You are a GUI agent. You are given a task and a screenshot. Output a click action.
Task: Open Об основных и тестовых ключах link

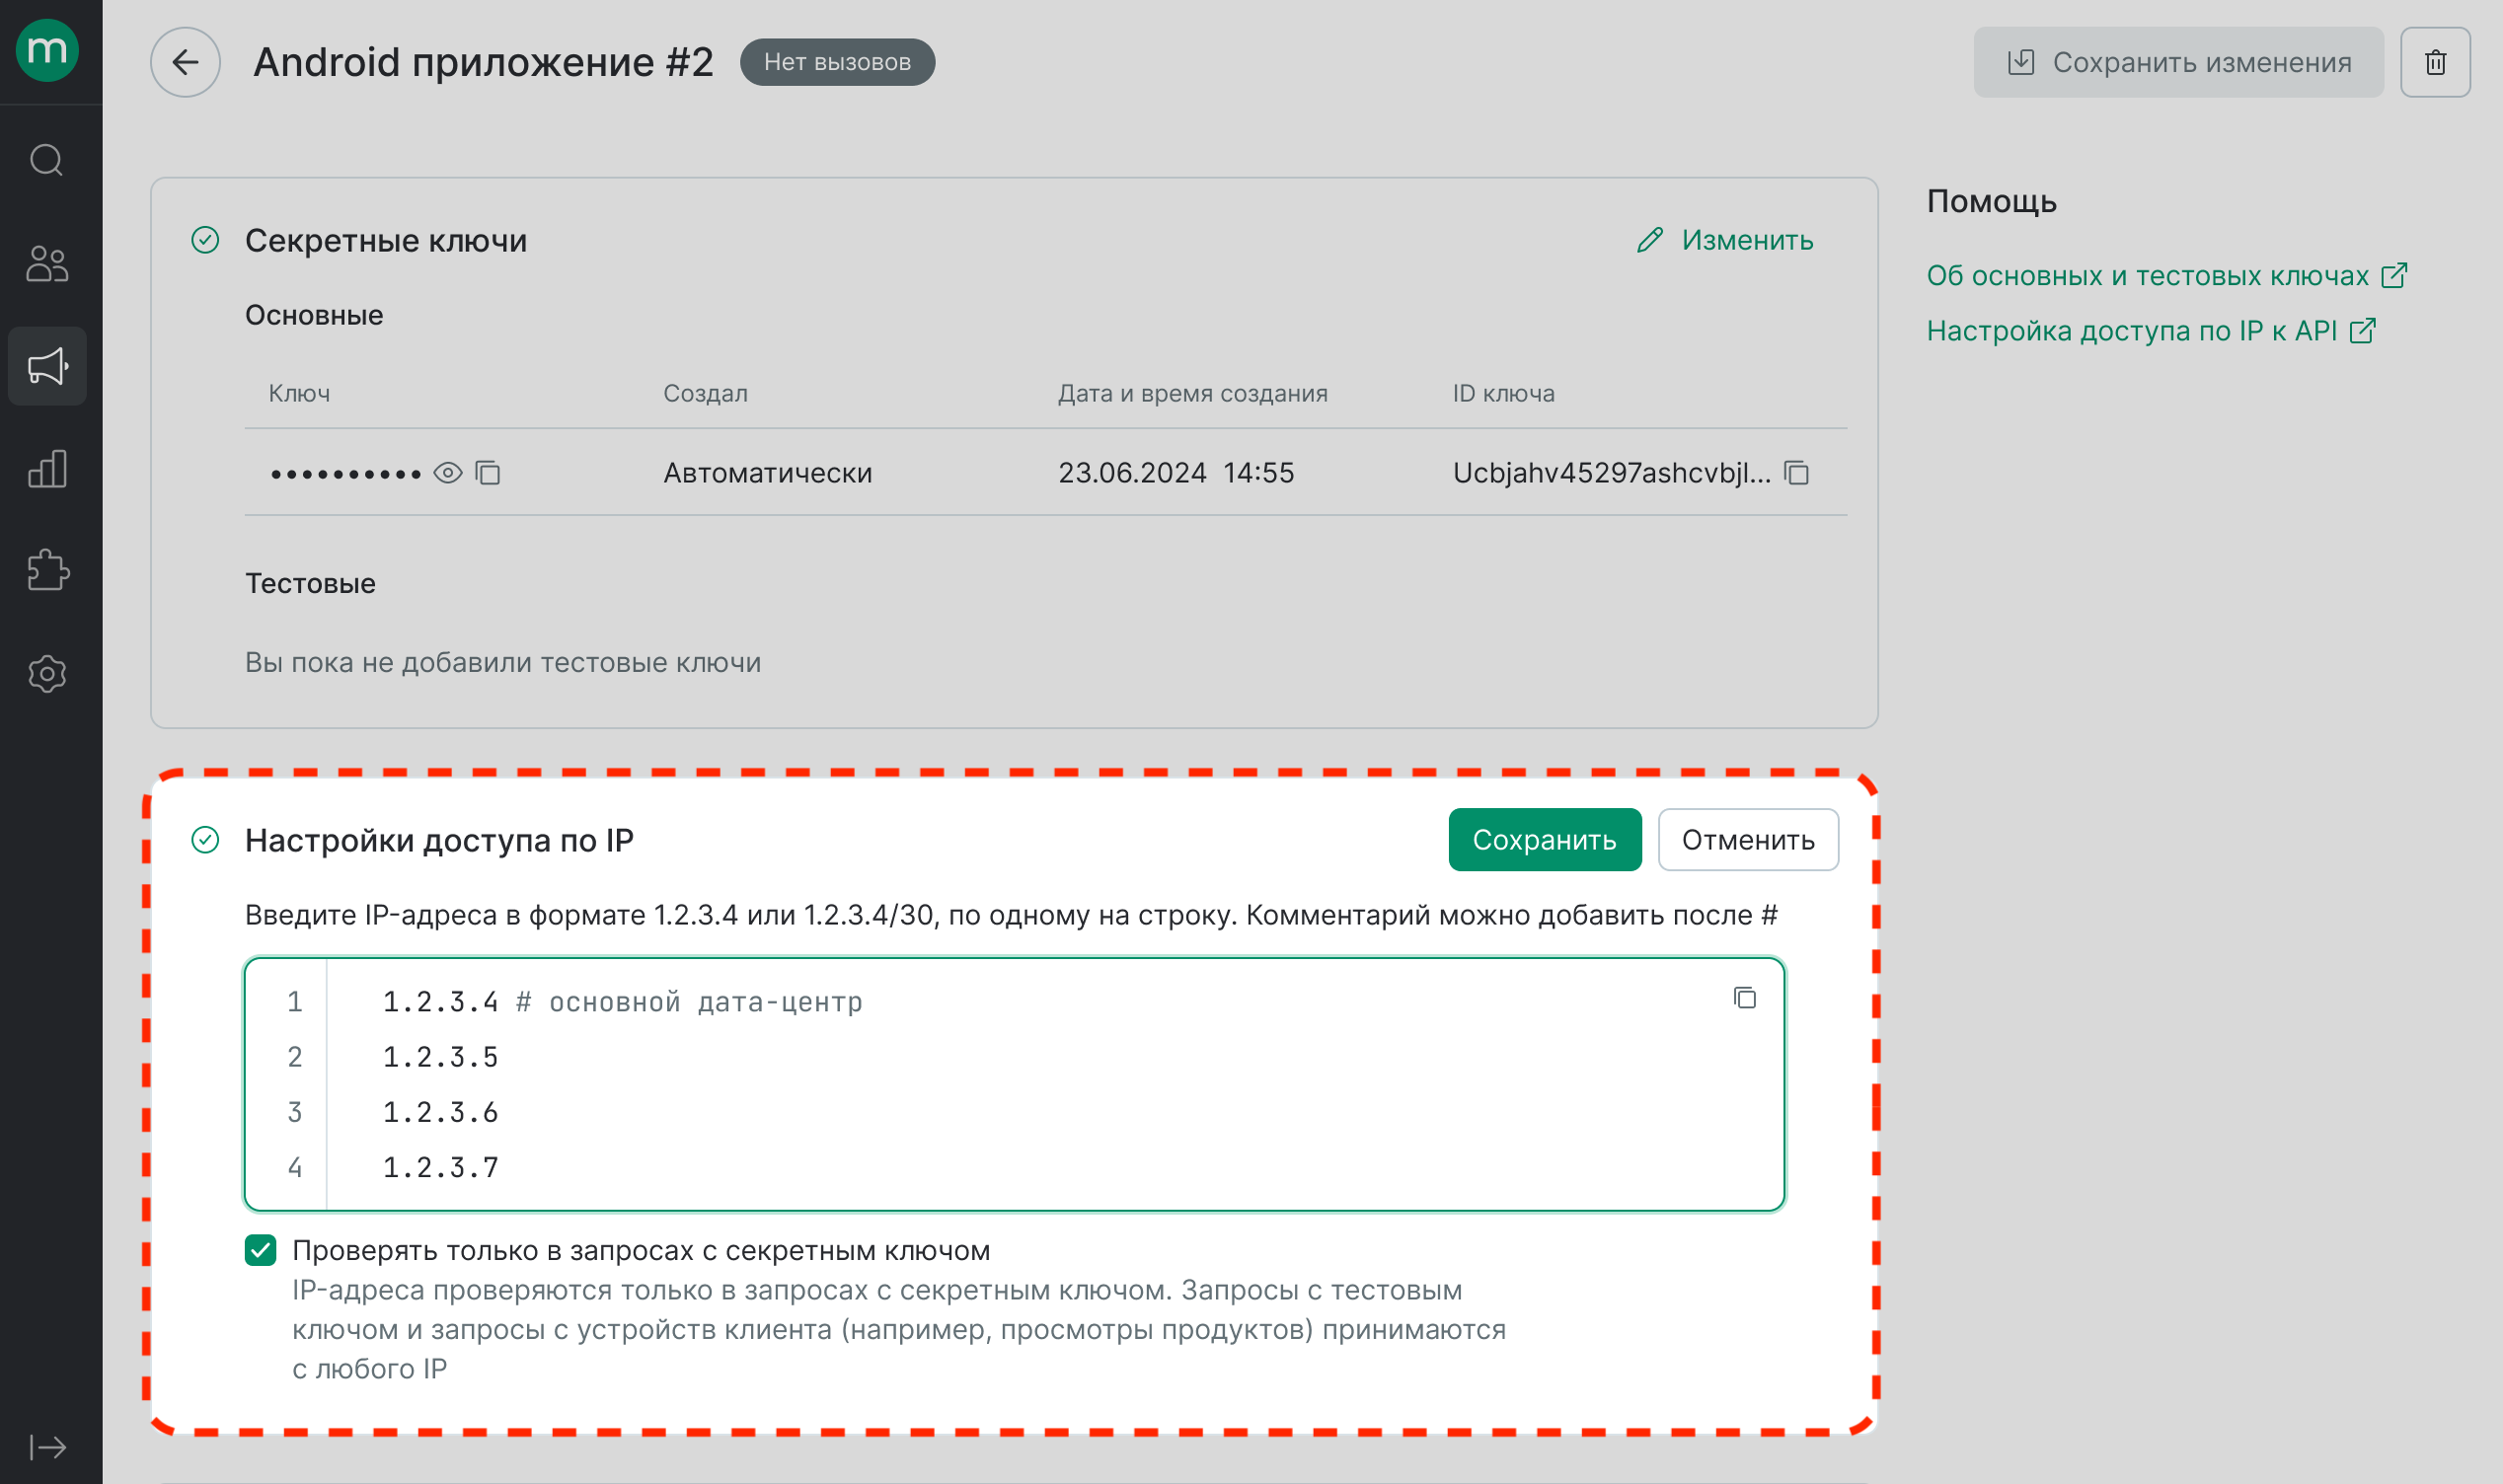pyautogui.click(x=2147, y=275)
